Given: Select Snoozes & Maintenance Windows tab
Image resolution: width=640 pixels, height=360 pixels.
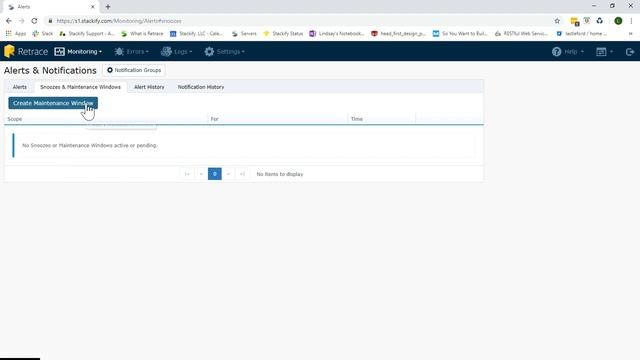Looking at the screenshot, I should (80, 87).
